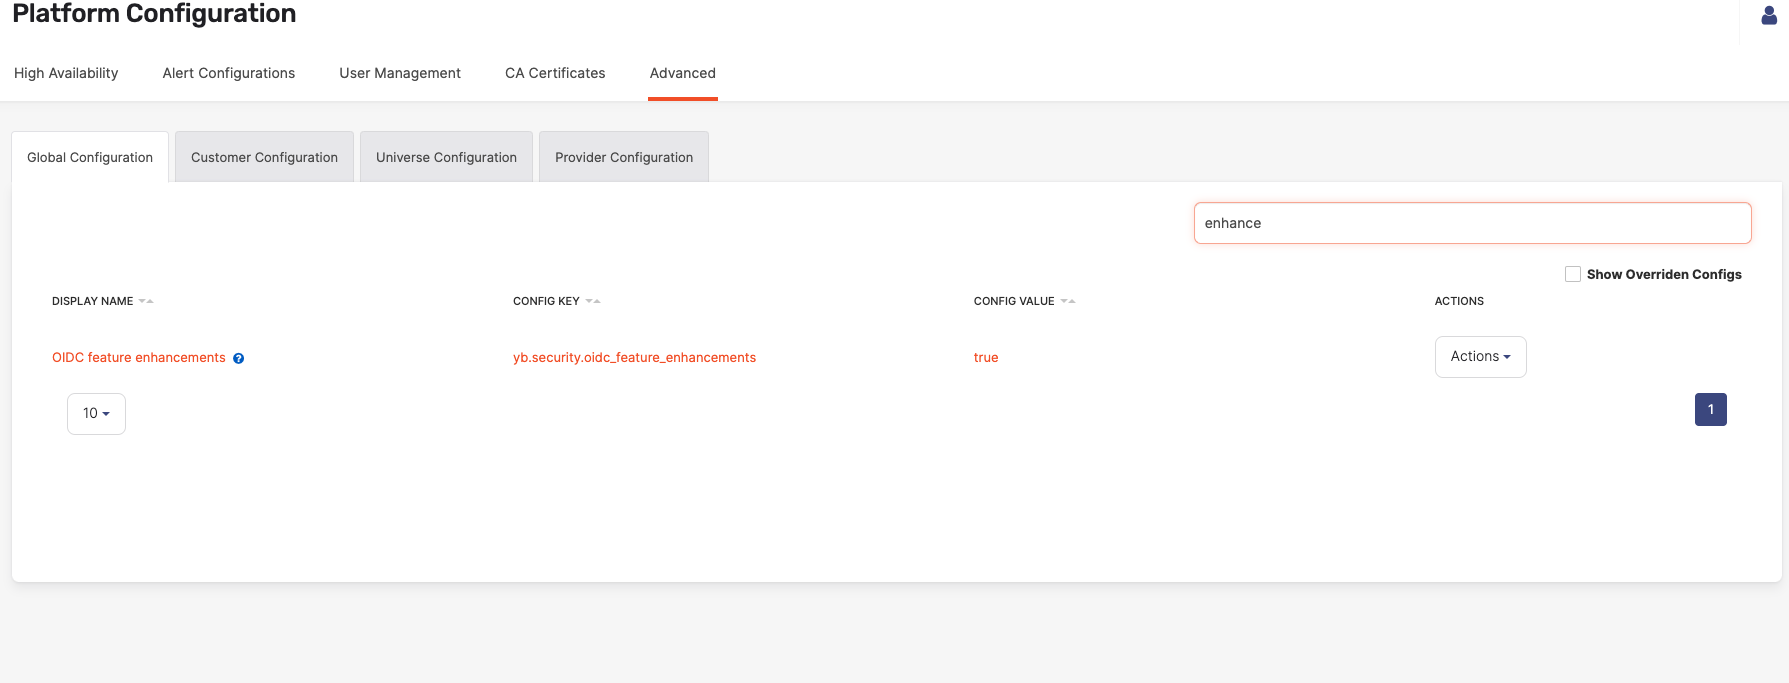Sort by Config Key column arrows
The height and width of the screenshot is (683, 1789).
point(593,301)
